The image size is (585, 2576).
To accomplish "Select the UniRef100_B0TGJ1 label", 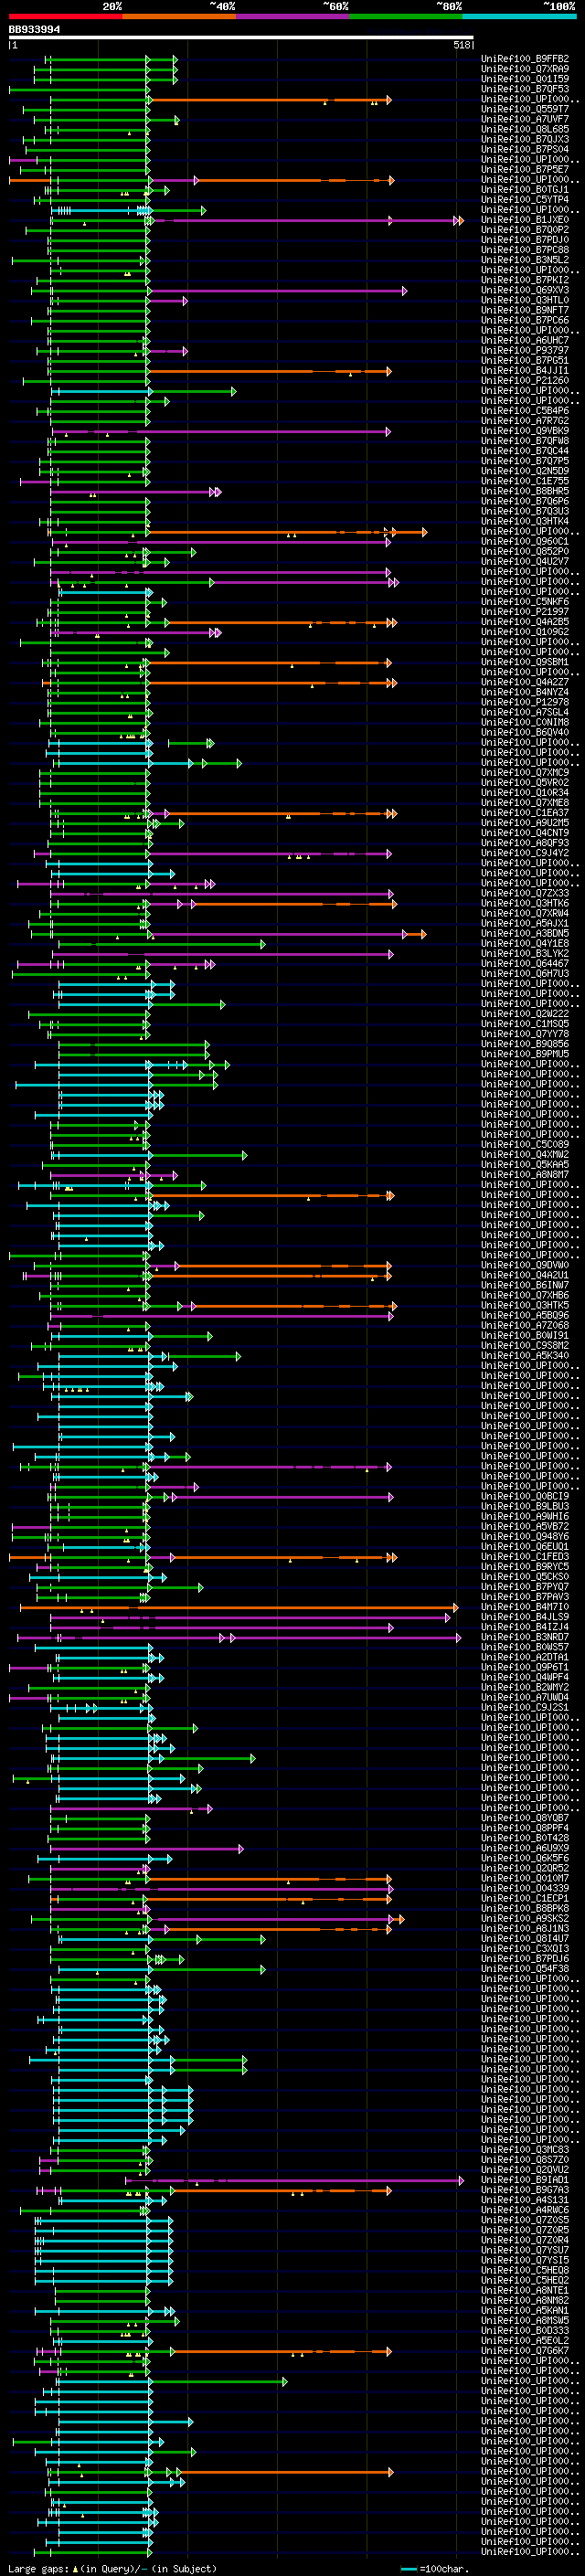I will pos(525,190).
